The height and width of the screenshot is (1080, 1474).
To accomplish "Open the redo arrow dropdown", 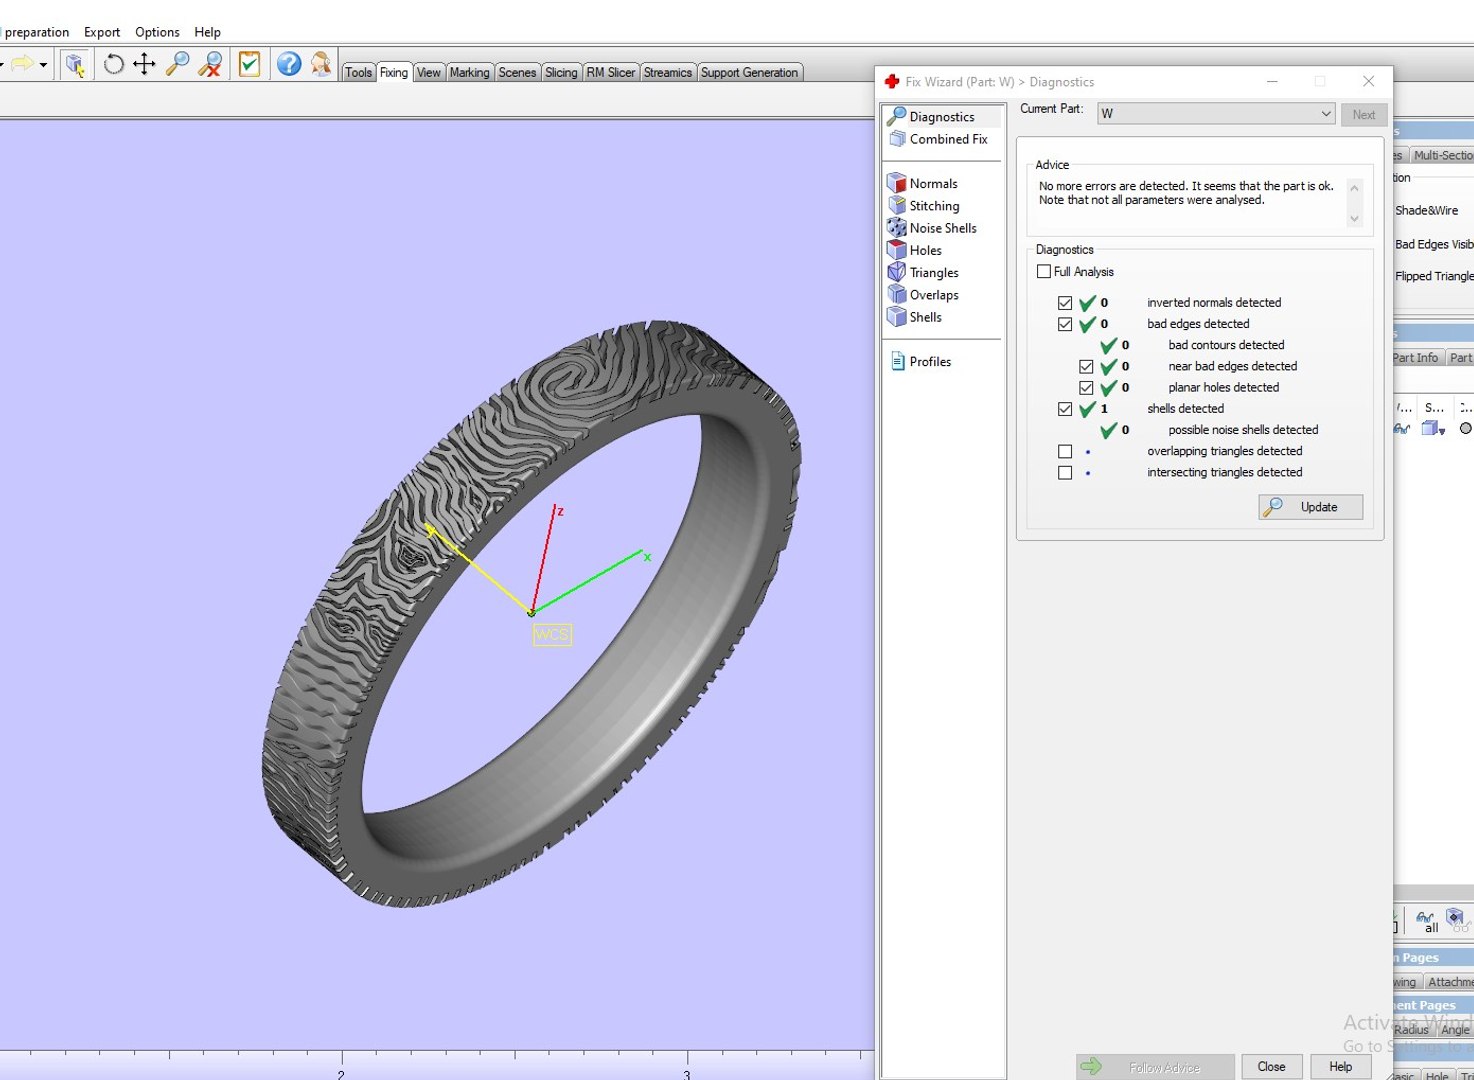I will pyautogui.click(x=43, y=66).
